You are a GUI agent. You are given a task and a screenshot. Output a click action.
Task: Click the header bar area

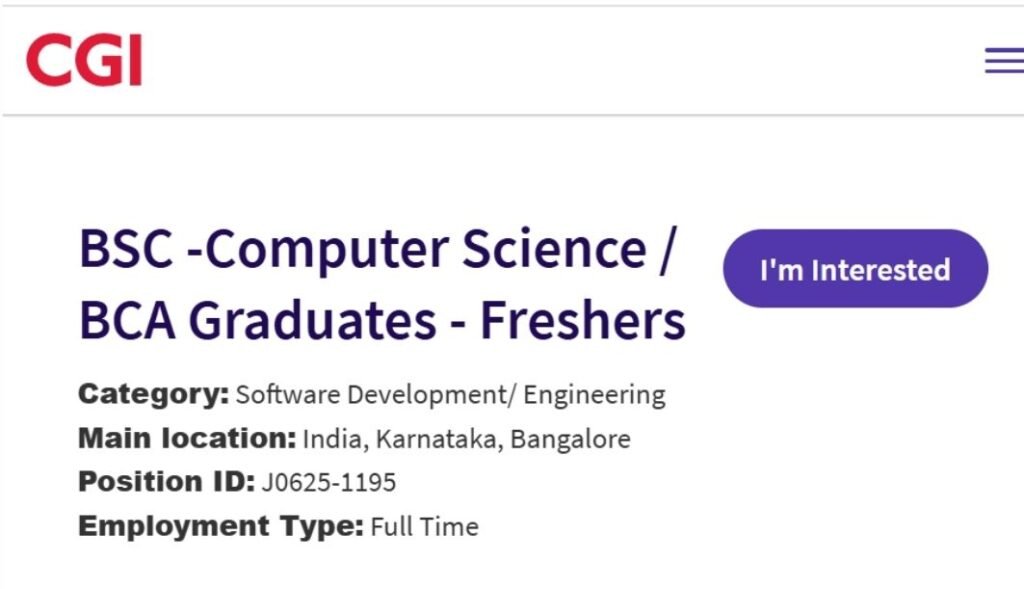click(x=512, y=60)
